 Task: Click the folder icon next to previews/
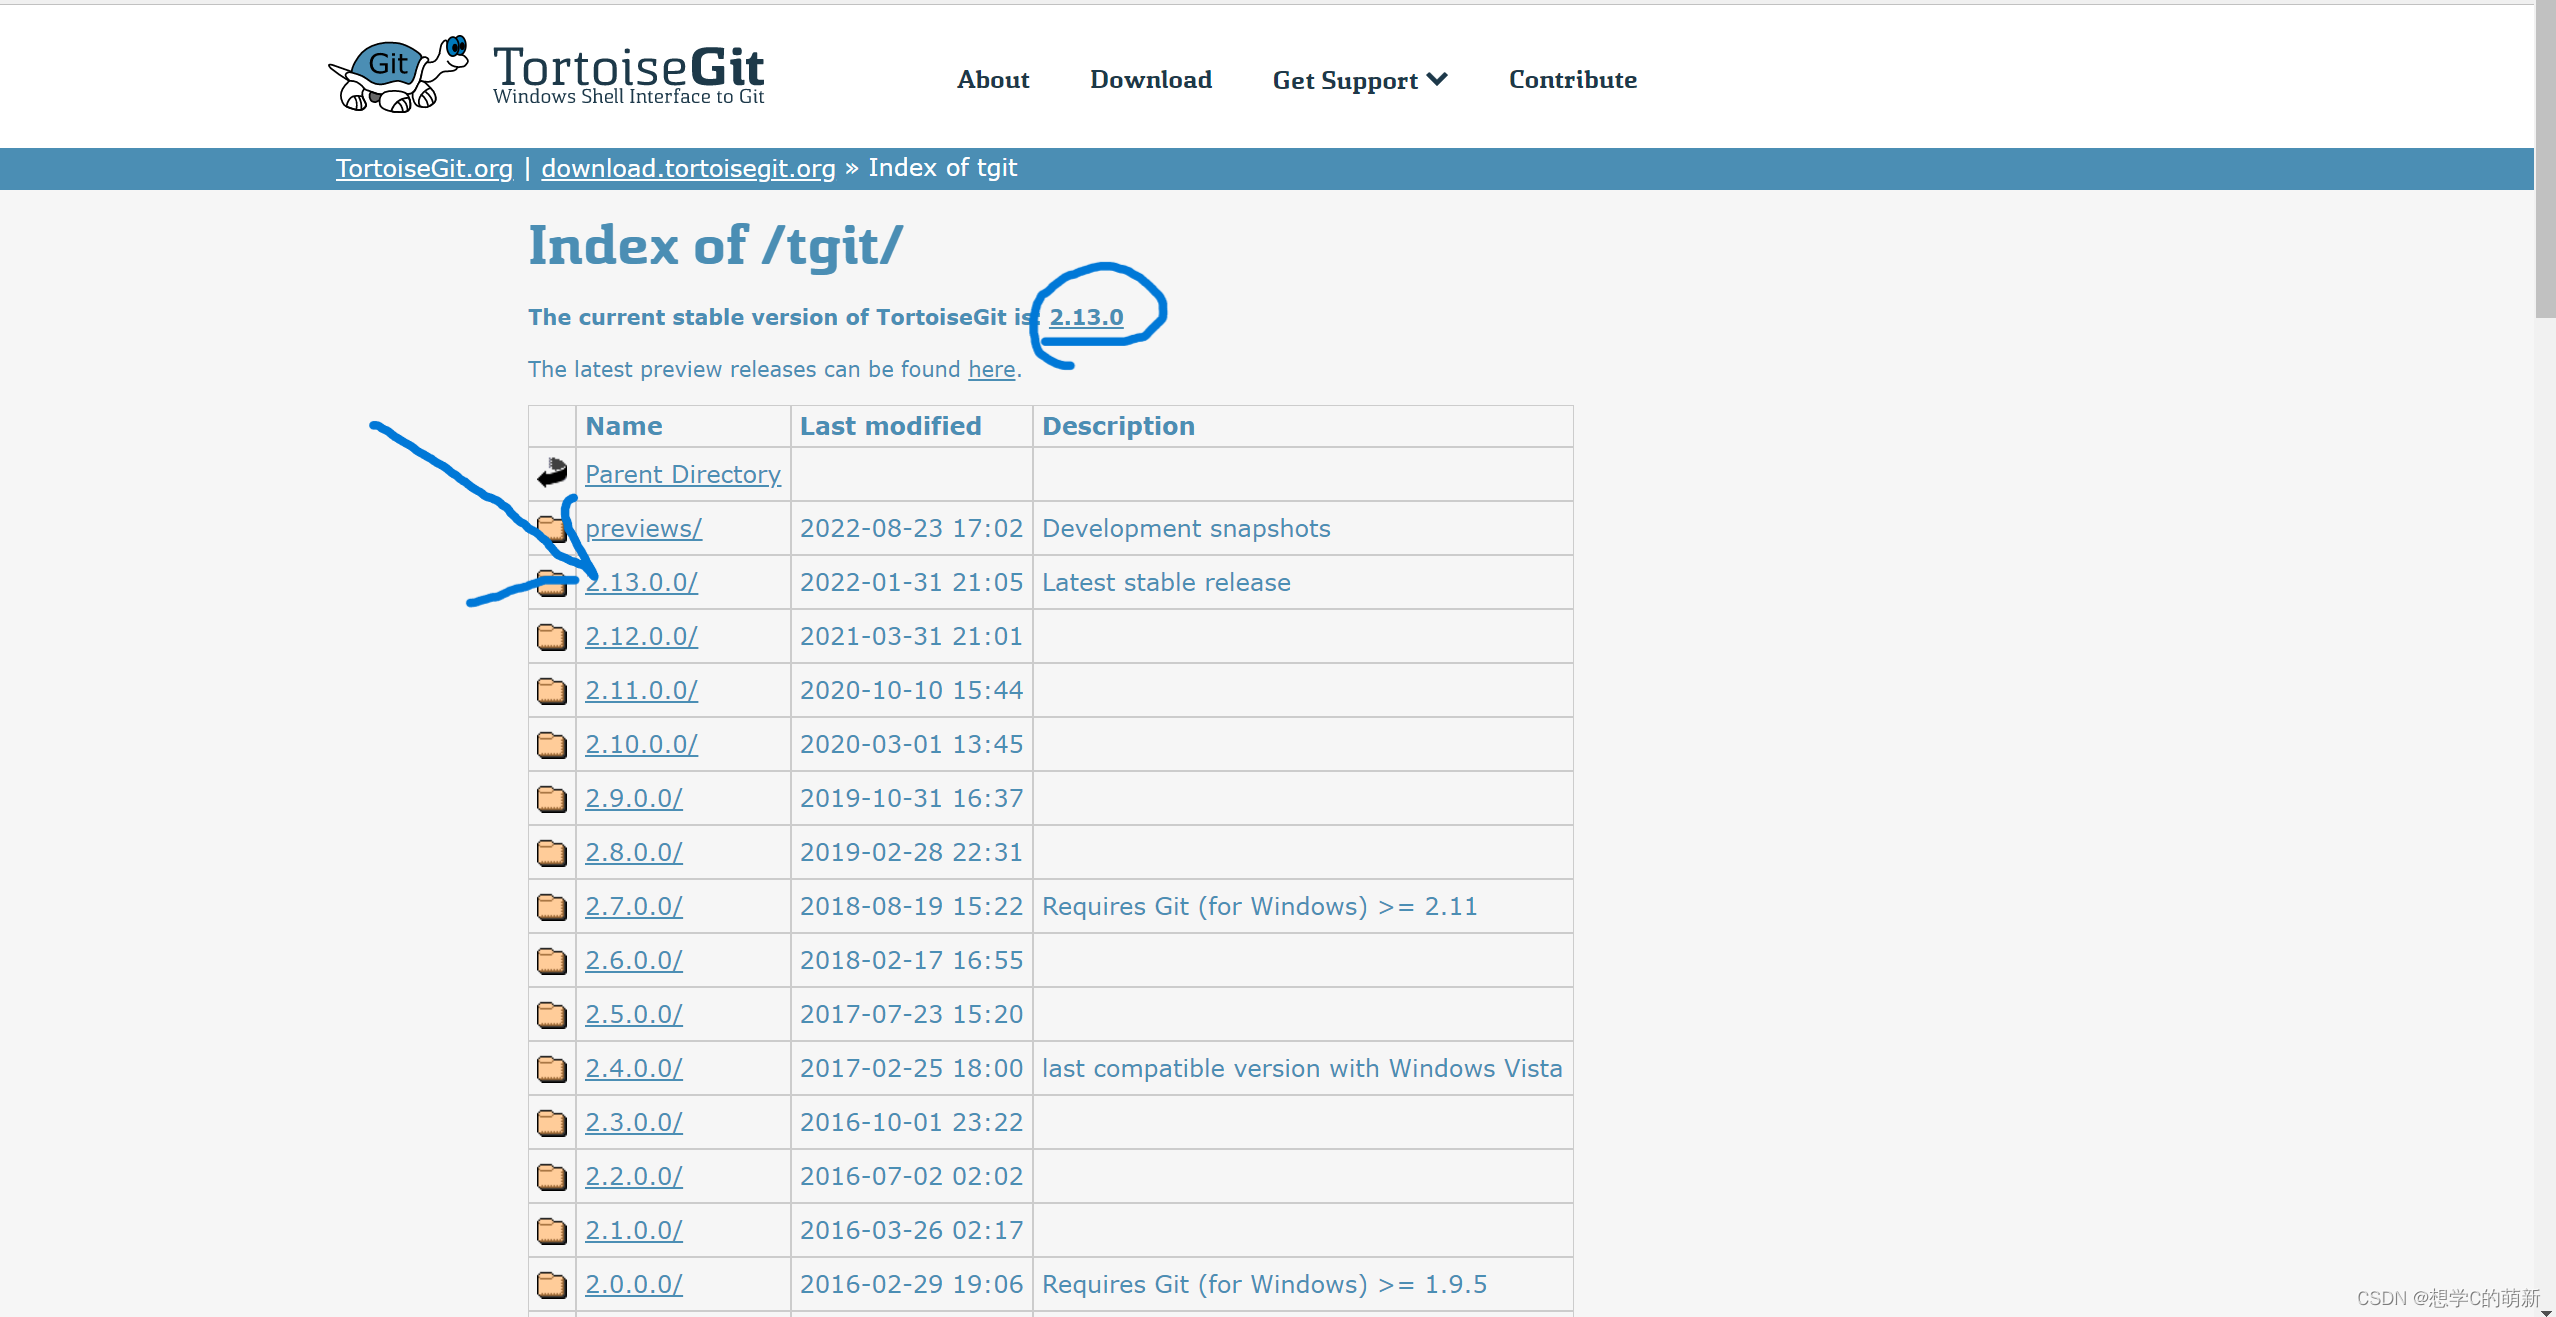552,528
